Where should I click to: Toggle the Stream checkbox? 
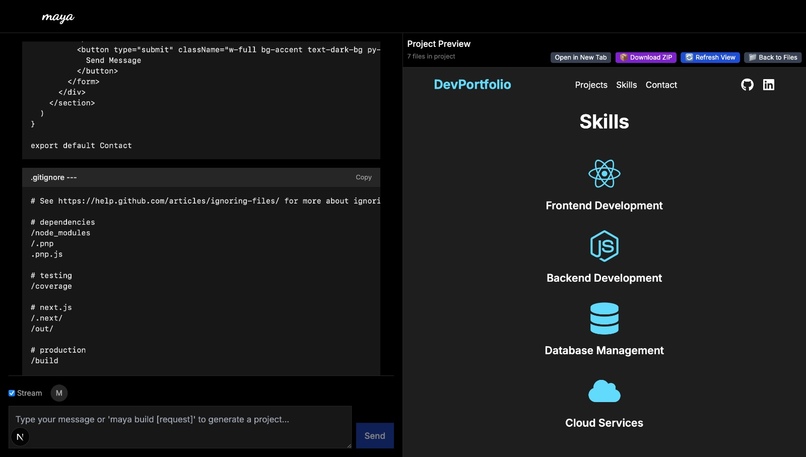[x=11, y=393]
